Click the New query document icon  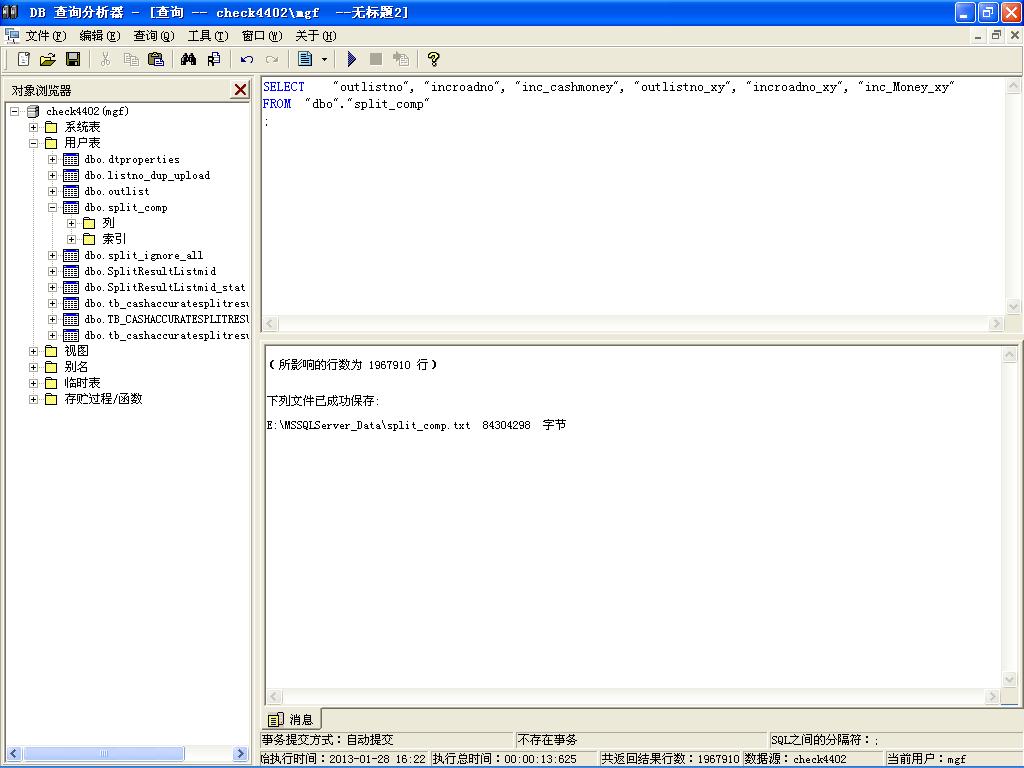pyautogui.click(x=24, y=59)
